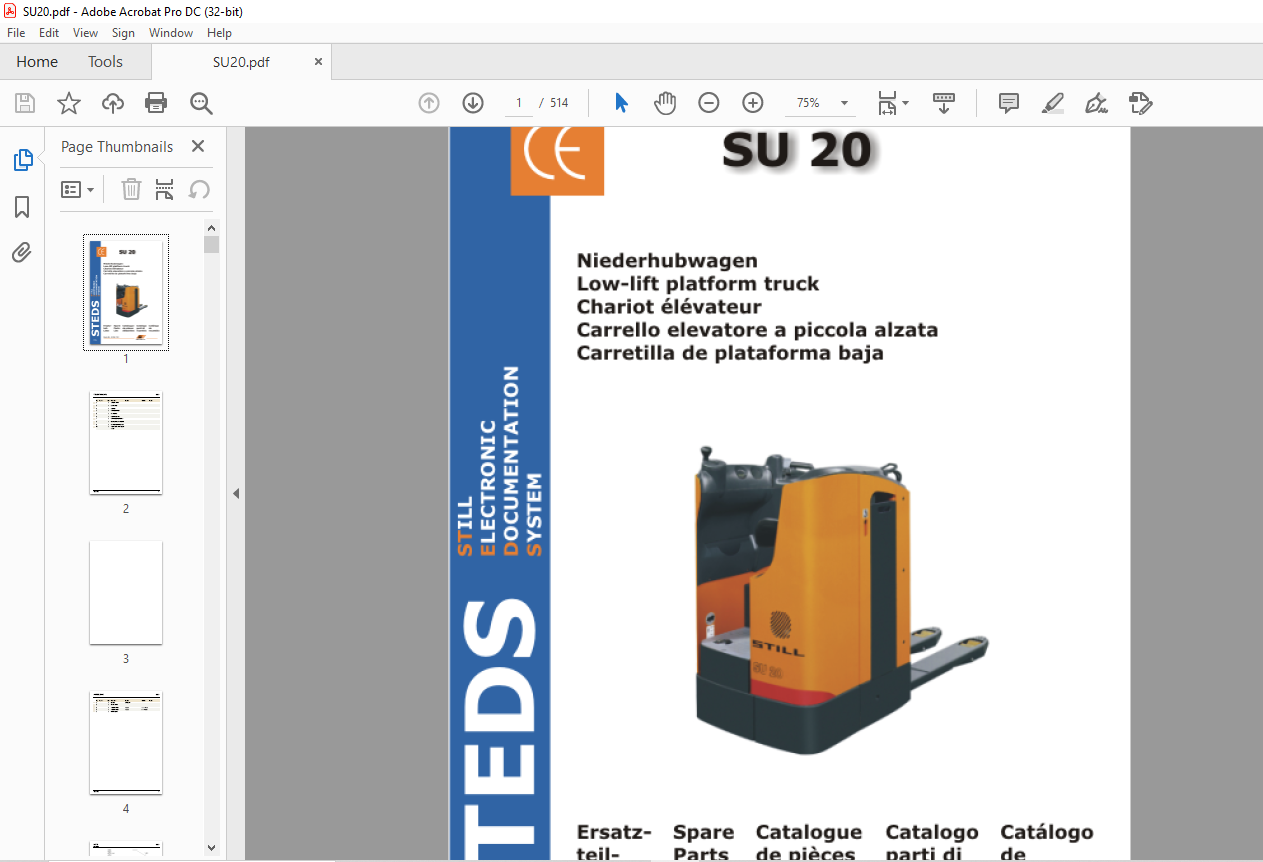Open the zoom percentage dropdown

tap(845, 103)
